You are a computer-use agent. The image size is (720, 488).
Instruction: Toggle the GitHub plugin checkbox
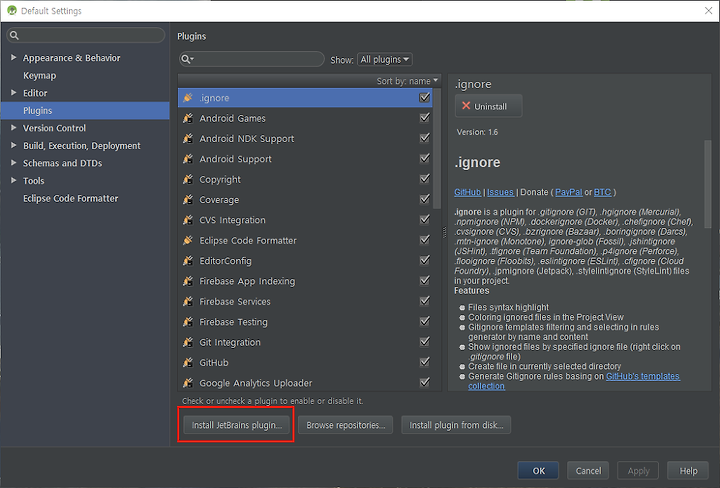click(x=425, y=362)
